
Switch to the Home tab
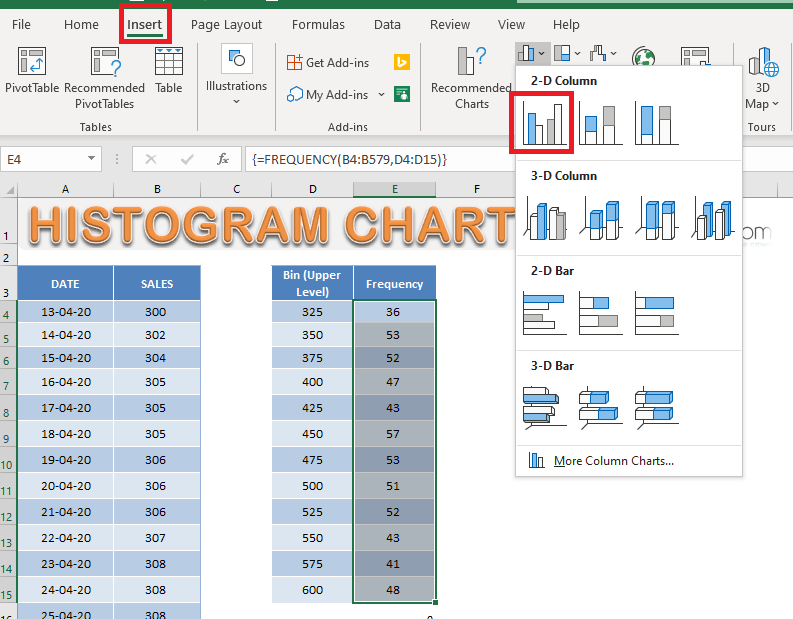click(81, 24)
